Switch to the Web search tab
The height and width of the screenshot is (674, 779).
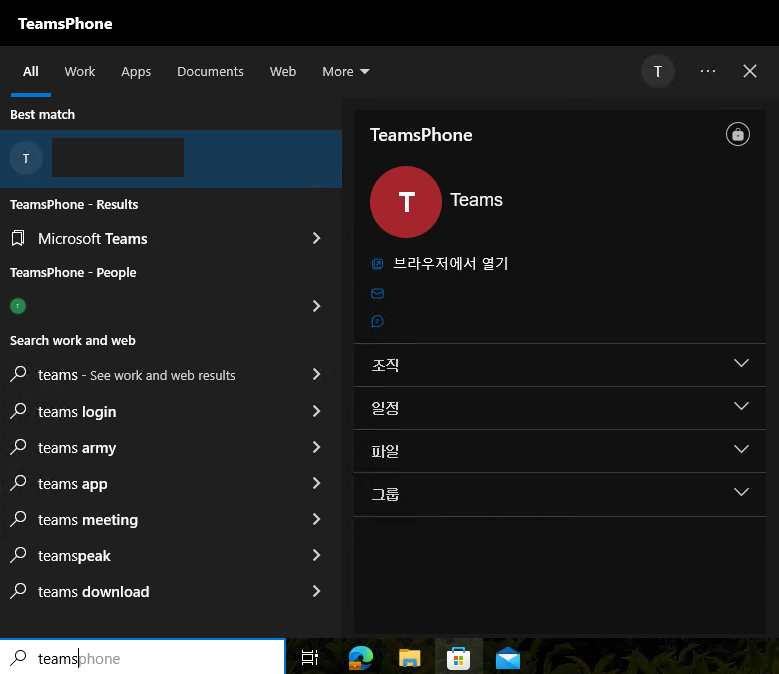tap(283, 72)
